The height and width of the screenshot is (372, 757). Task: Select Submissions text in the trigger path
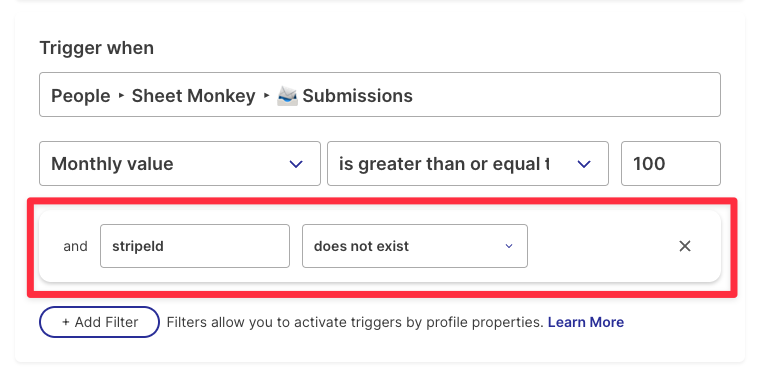click(357, 96)
